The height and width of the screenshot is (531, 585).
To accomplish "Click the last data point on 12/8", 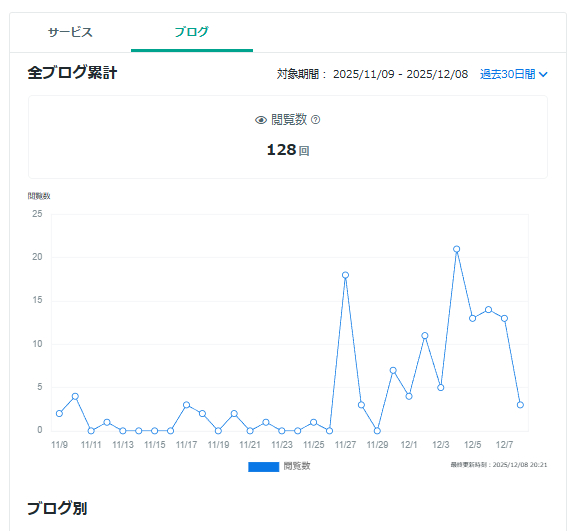I will 520,405.
